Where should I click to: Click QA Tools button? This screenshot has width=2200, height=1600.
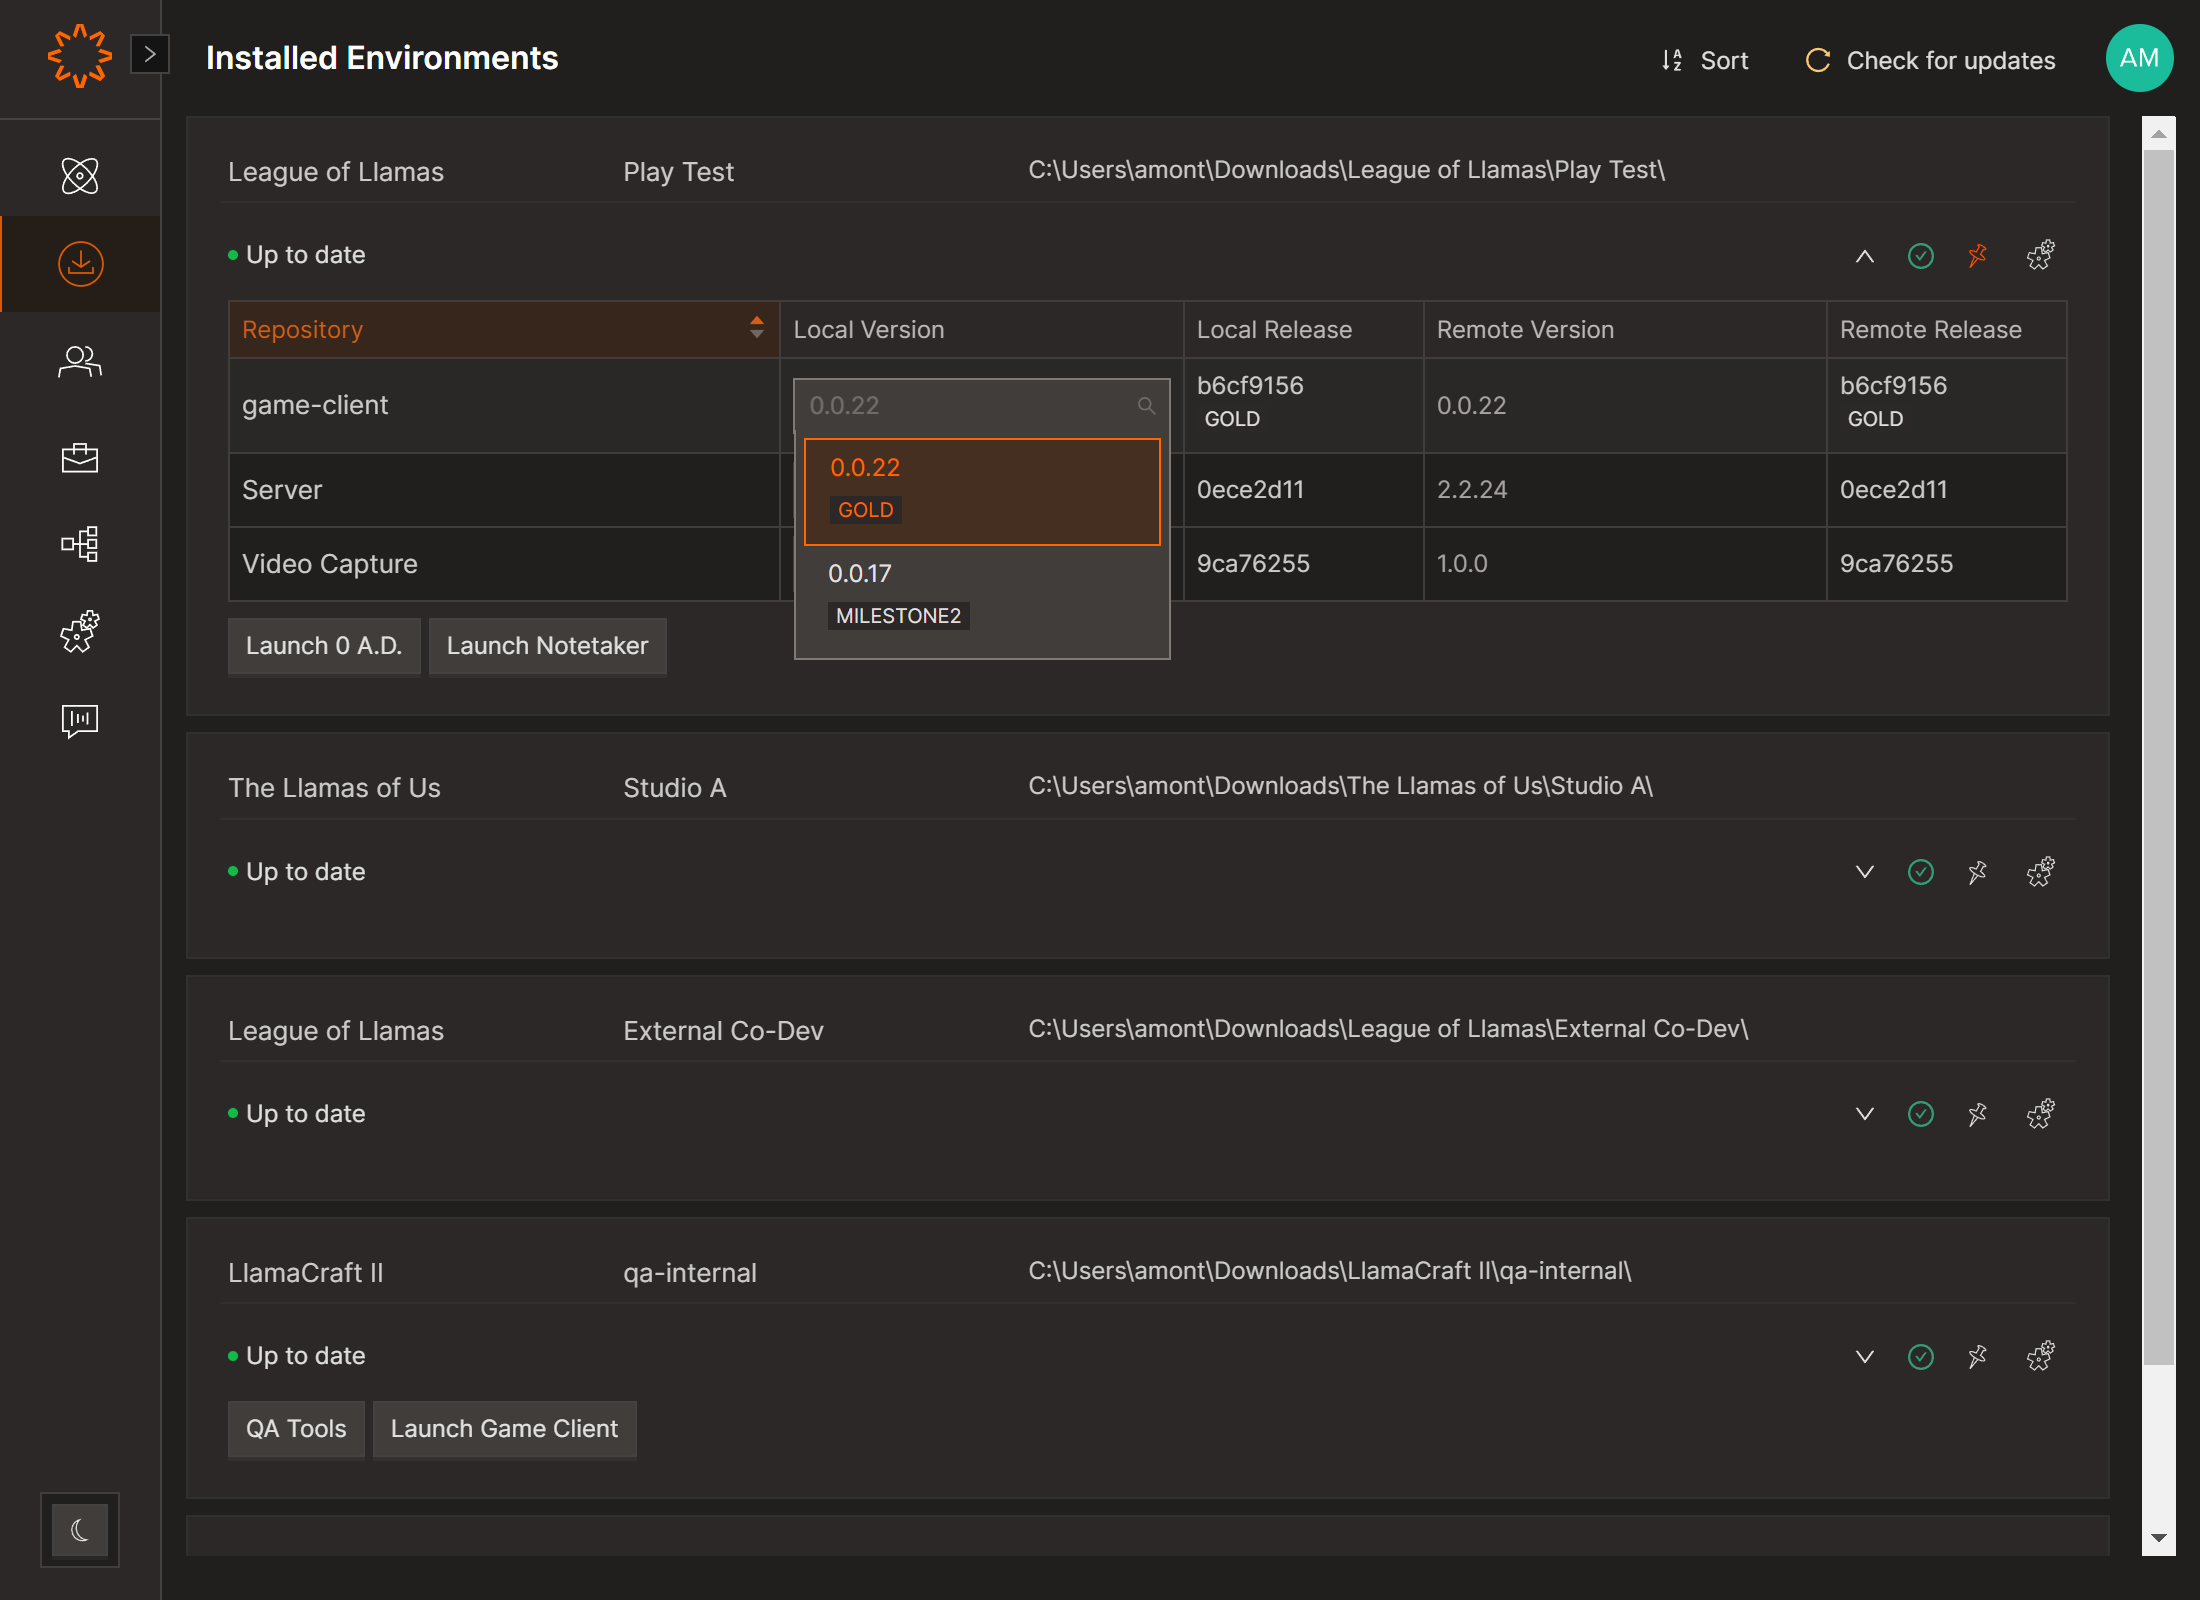[x=296, y=1429]
